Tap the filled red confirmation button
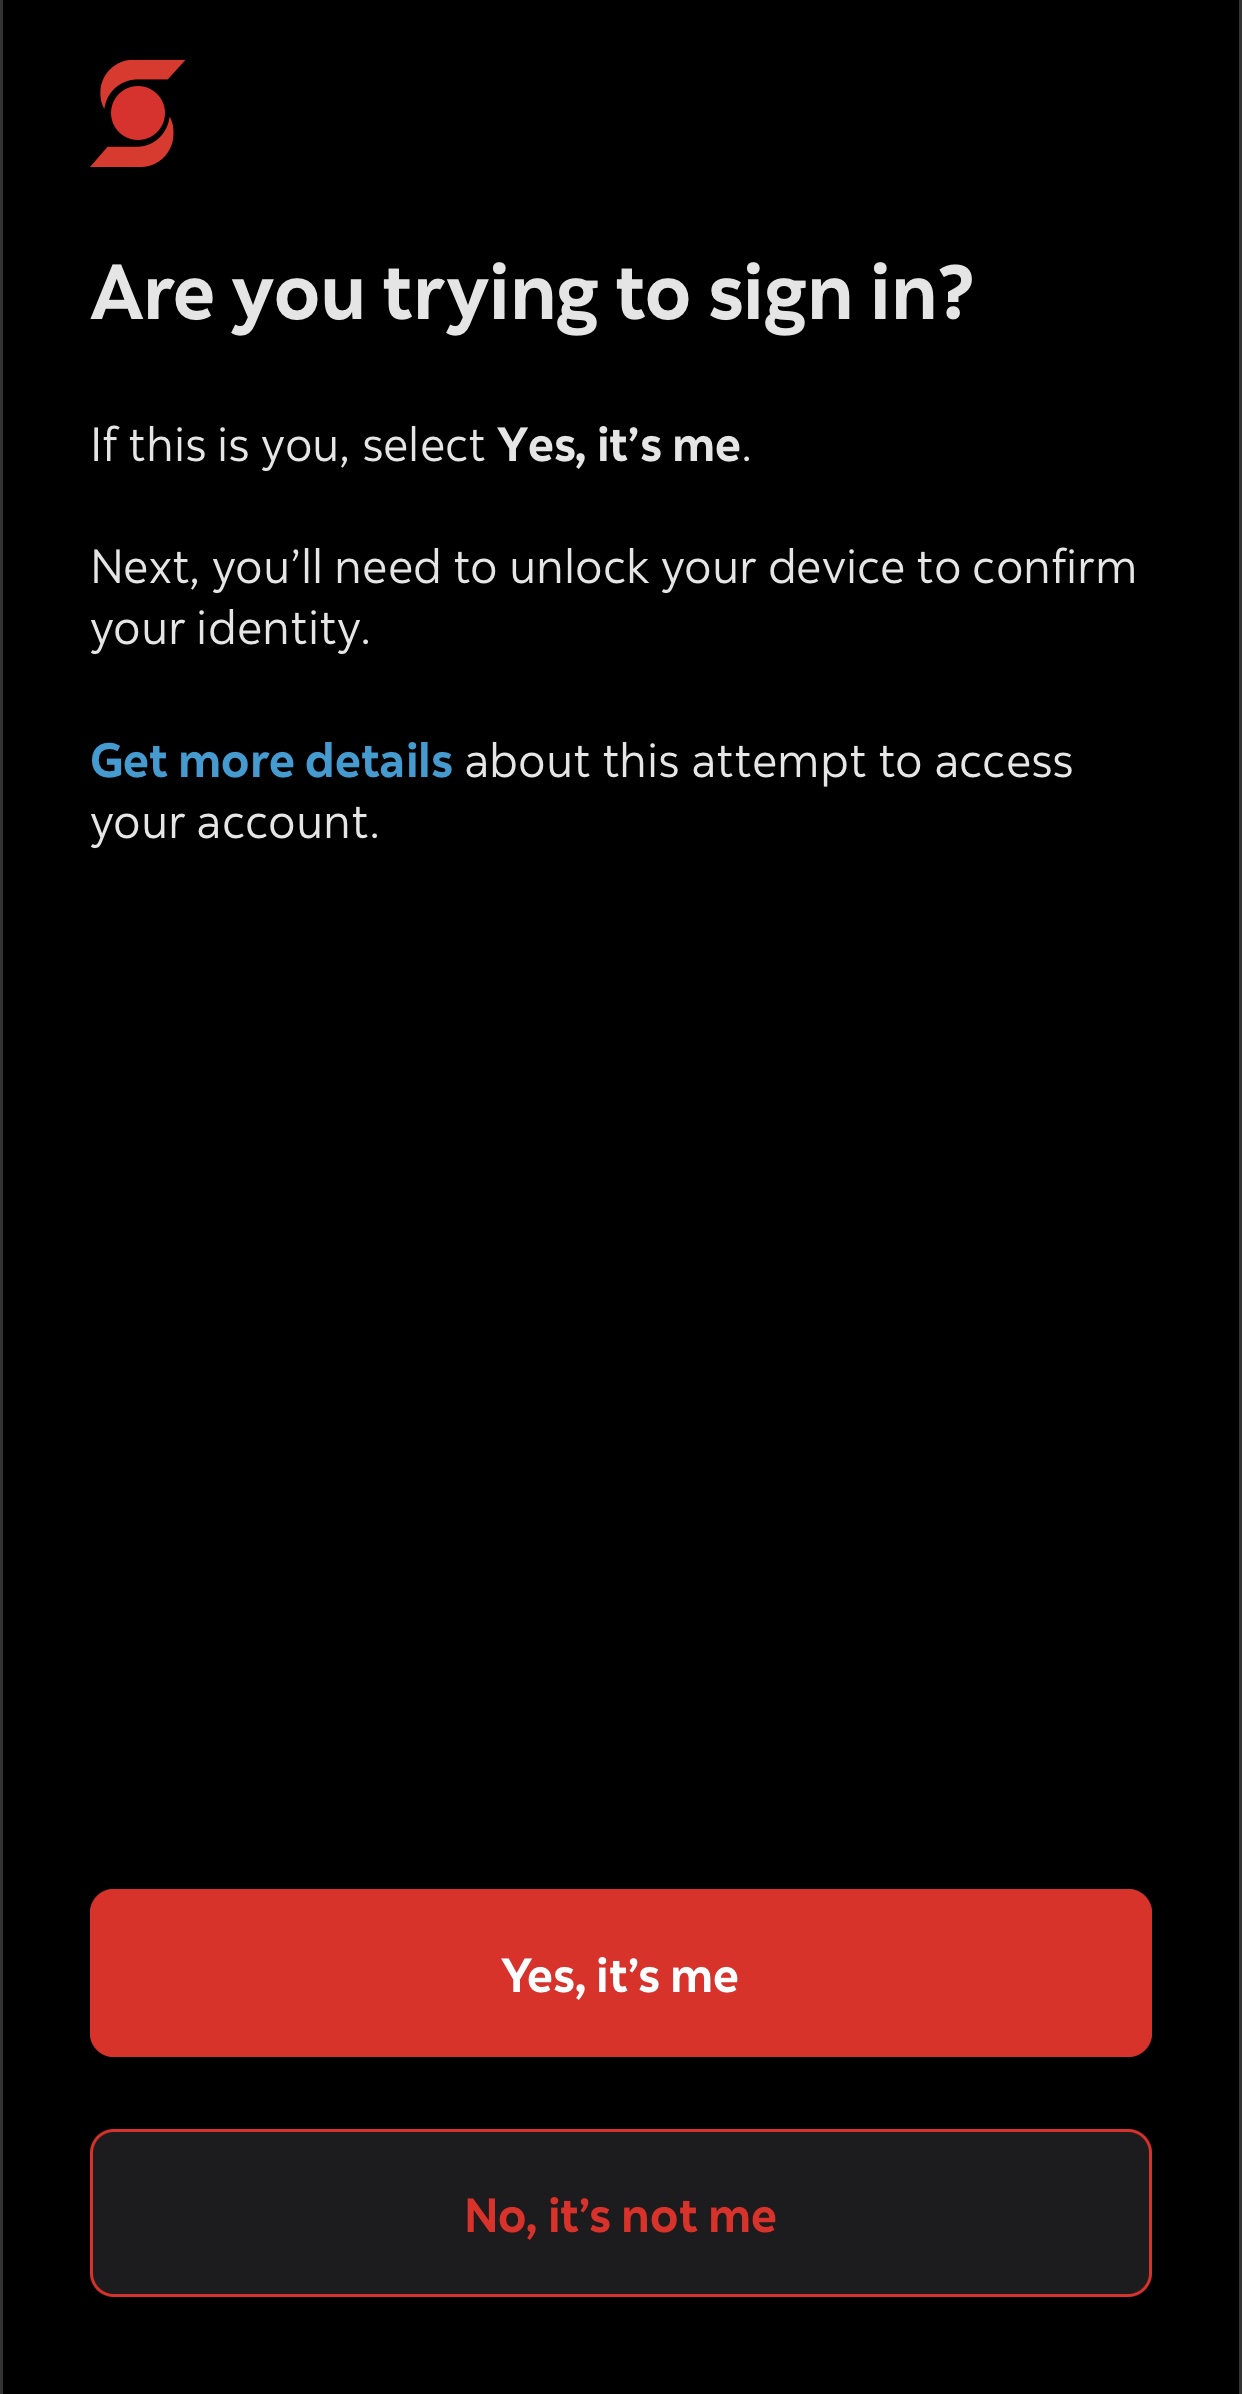Viewport: 1242px width, 2394px height. (x=621, y=1972)
